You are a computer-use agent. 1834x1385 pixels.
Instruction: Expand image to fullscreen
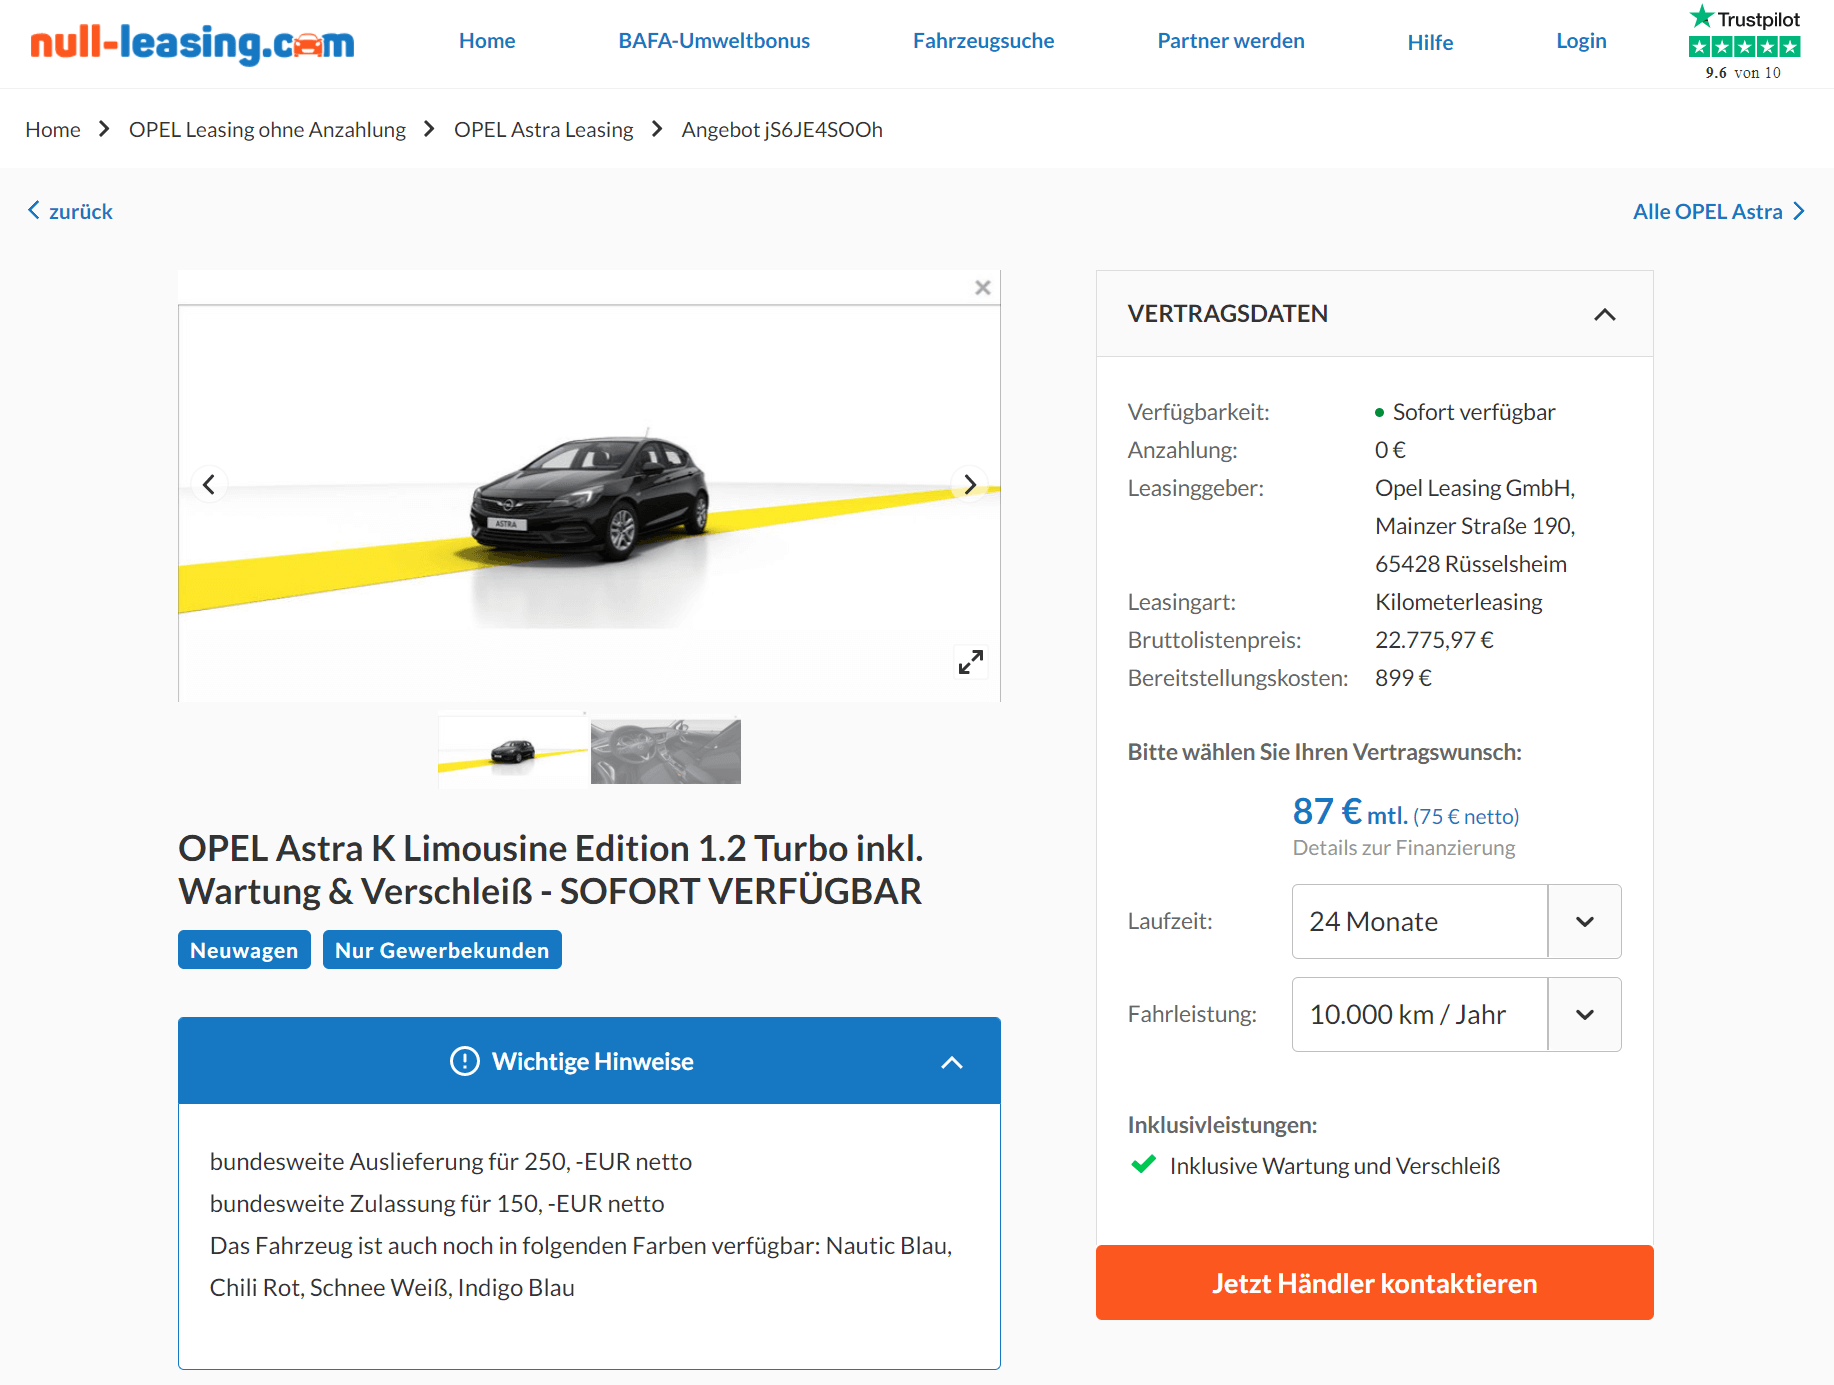pos(970,662)
